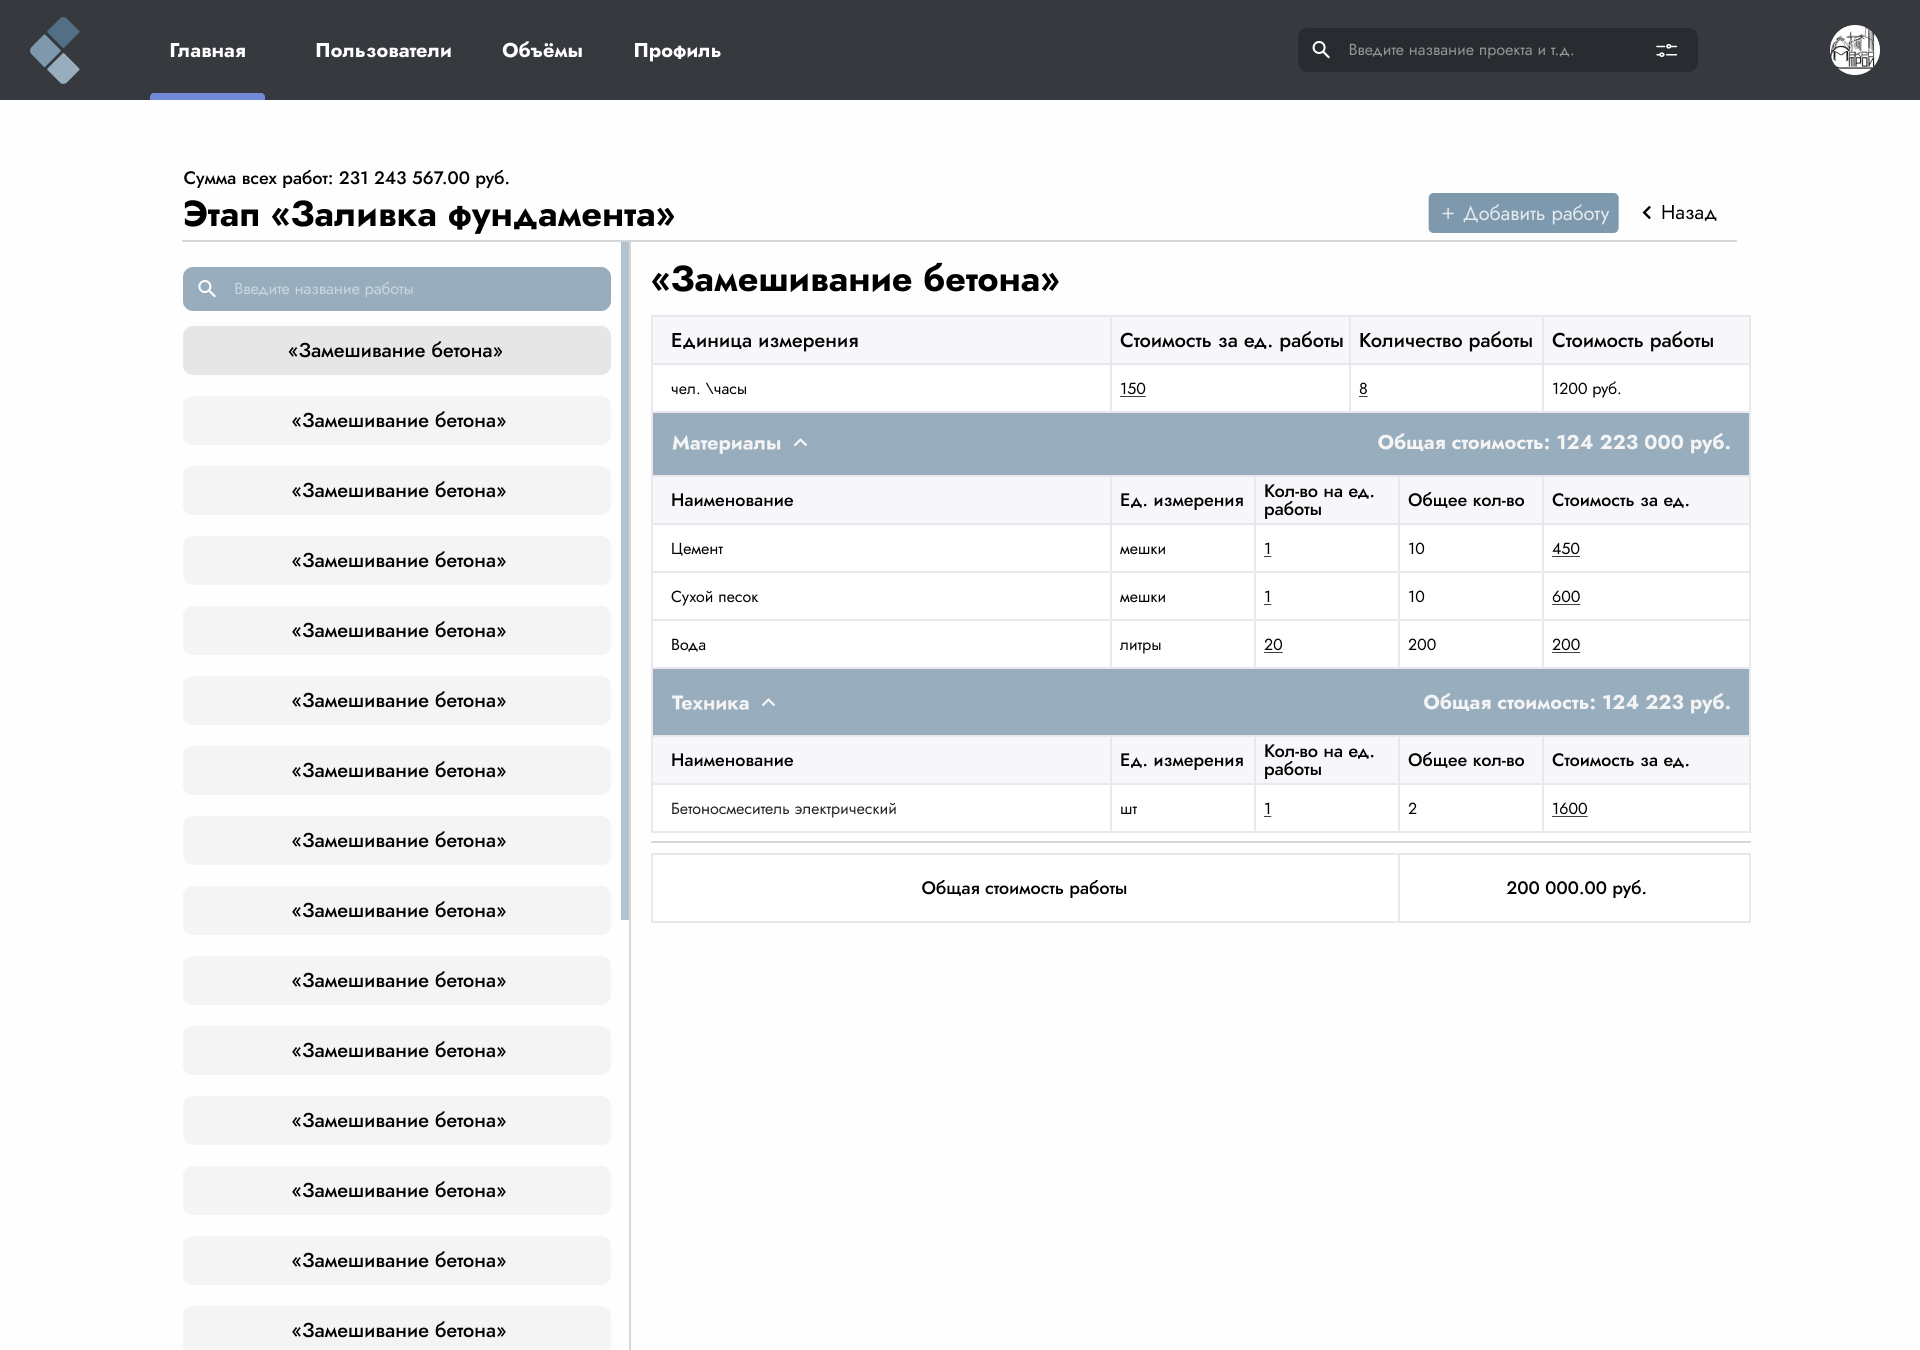Click the magnifier icon in work search

pyautogui.click(x=207, y=289)
